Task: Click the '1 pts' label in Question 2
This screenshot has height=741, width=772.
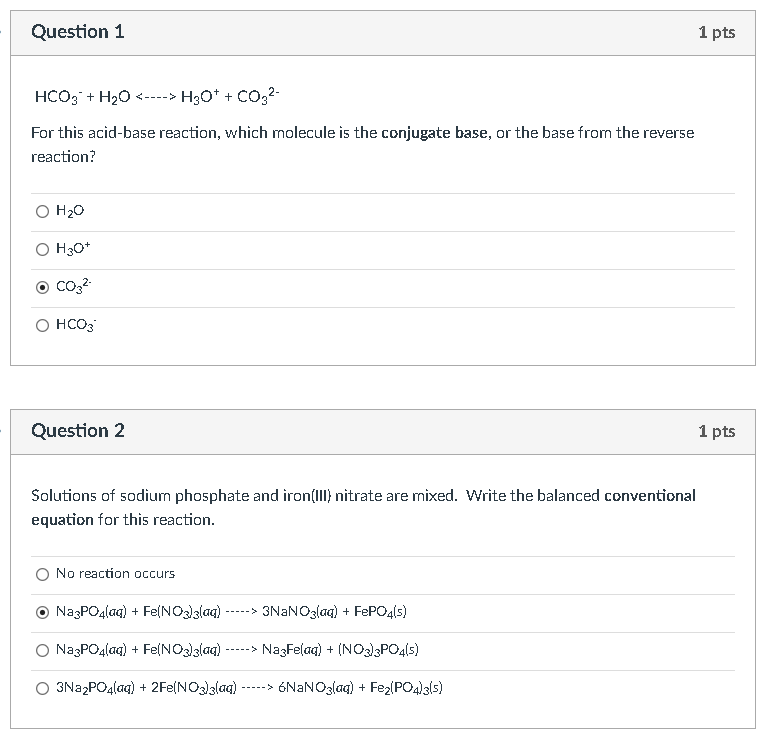Action: tap(717, 431)
